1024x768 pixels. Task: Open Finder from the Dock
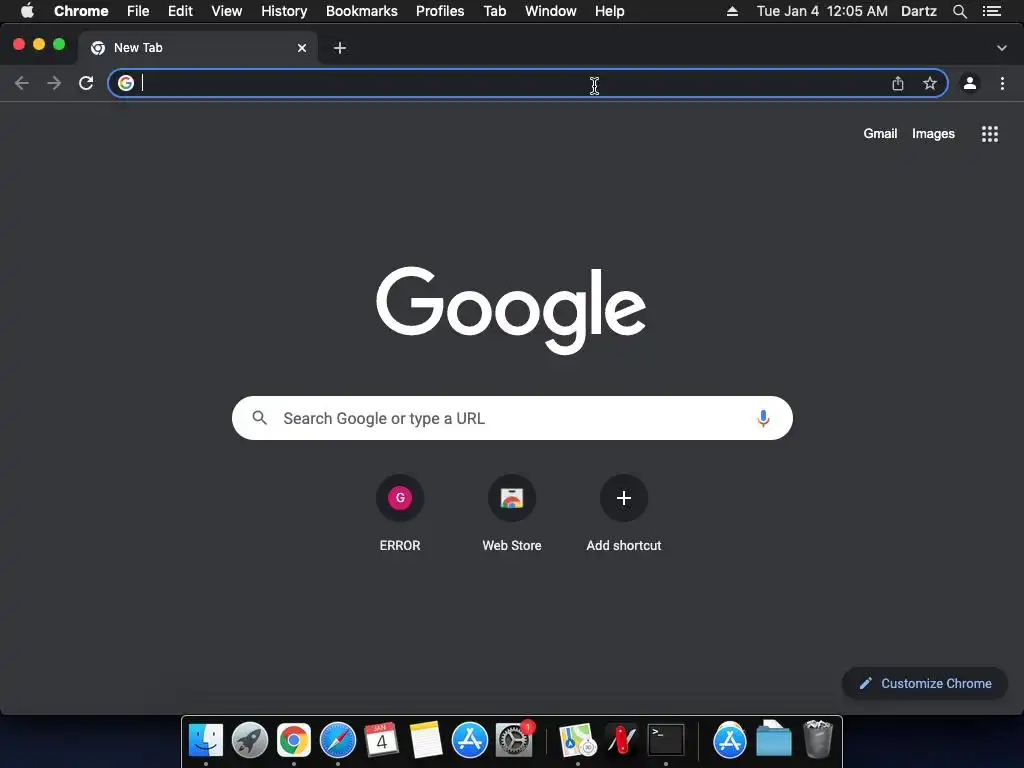coord(206,740)
